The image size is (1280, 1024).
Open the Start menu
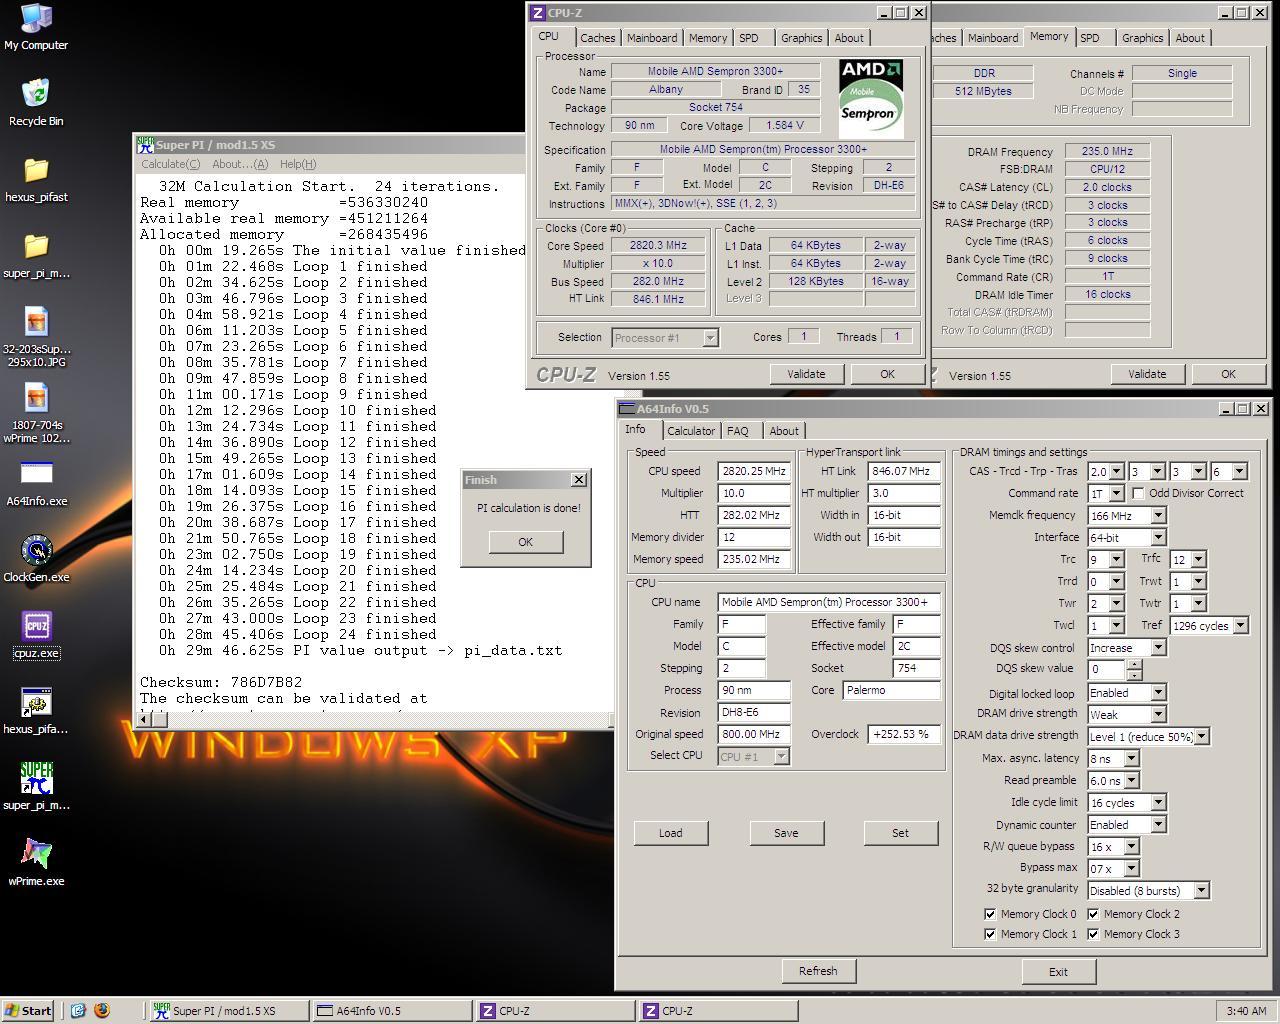[x=28, y=1011]
